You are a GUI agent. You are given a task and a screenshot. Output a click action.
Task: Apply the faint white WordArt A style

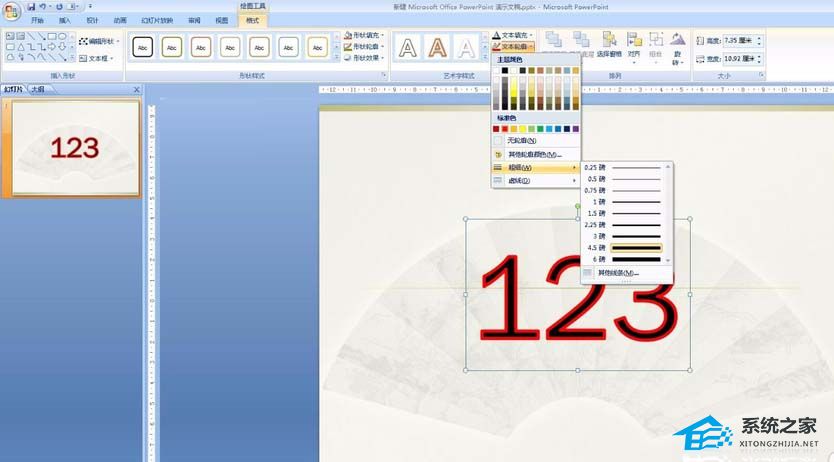466,48
